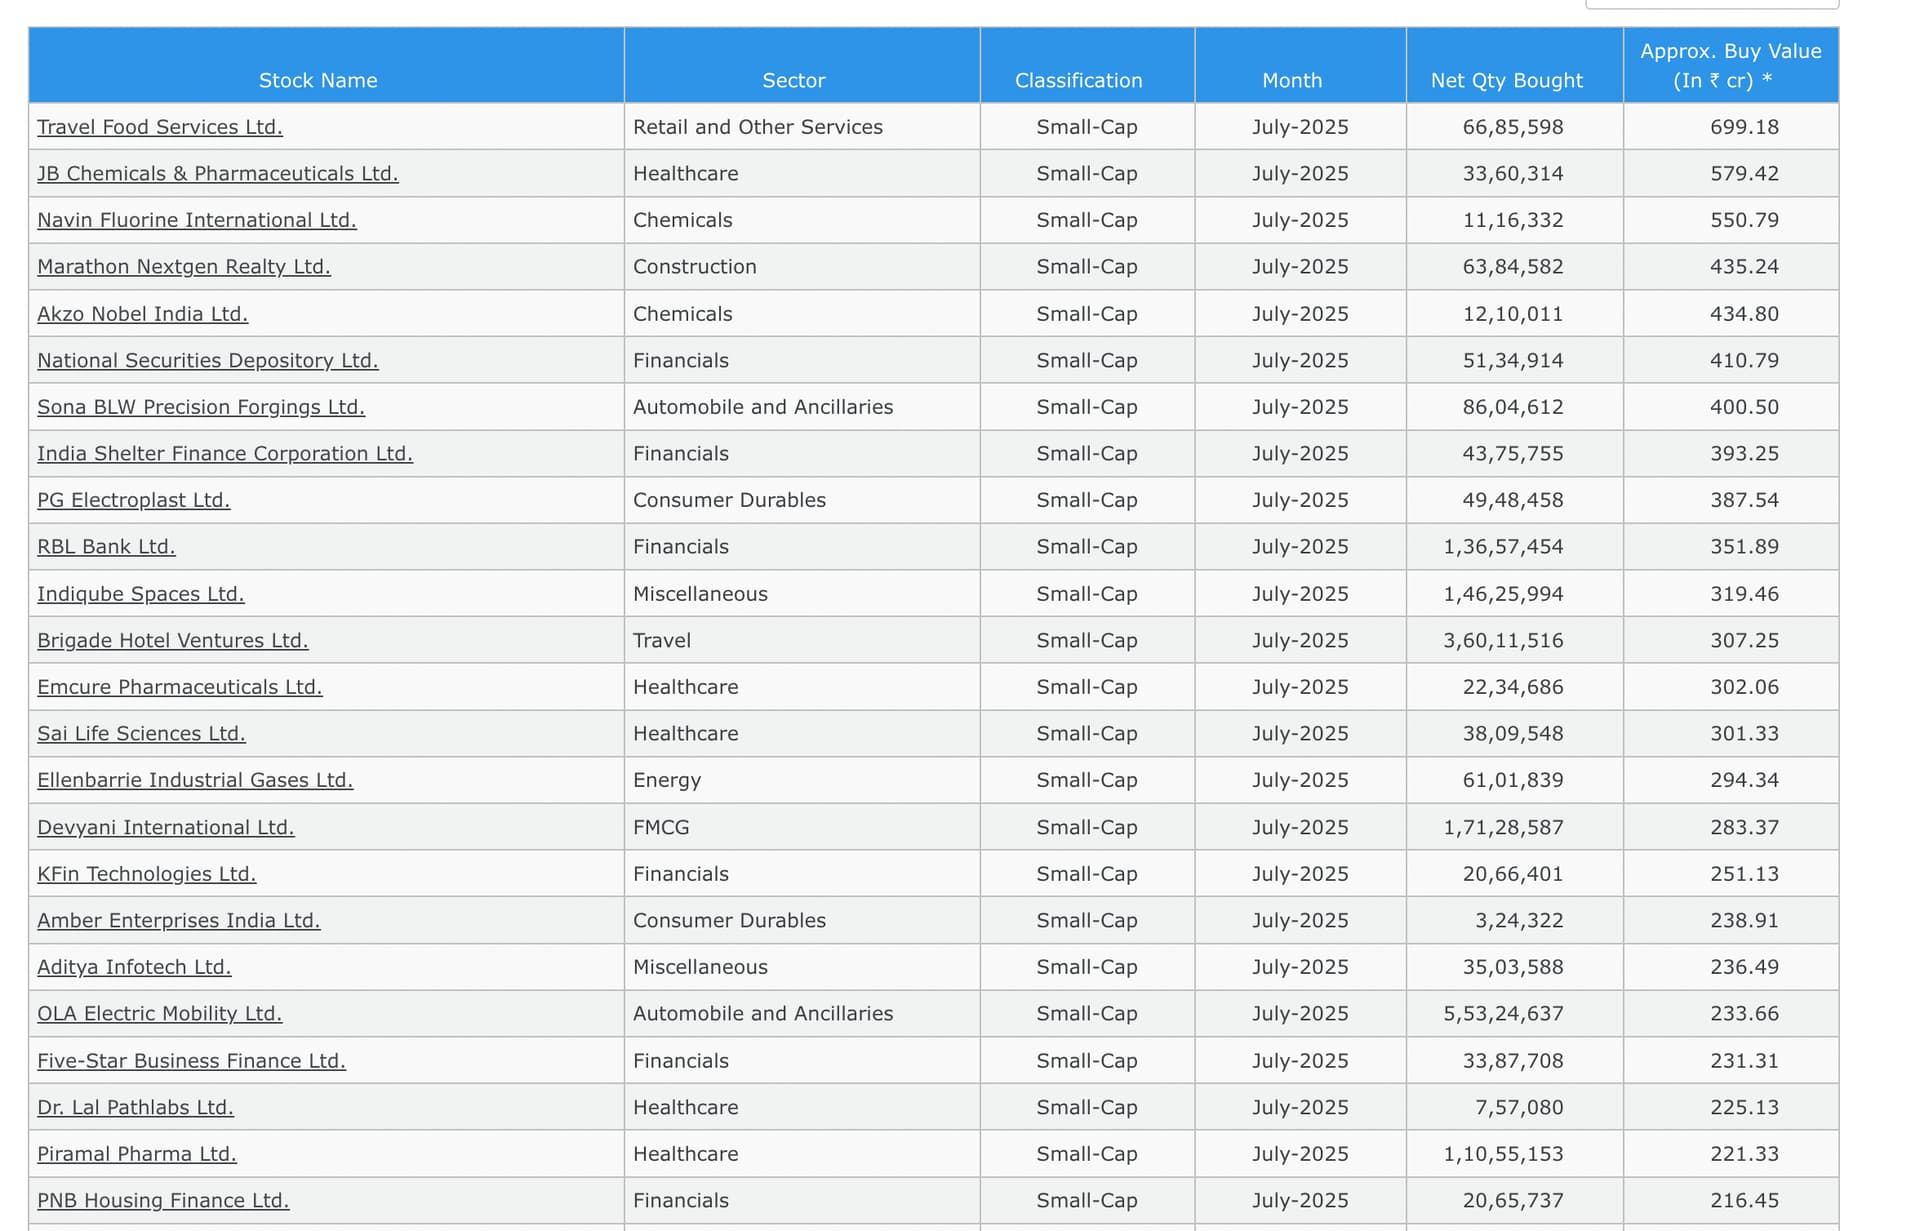Screen dimensions: 1920x1231
Task: Sort table by Stock Name header
Action: tap(318, 80)
